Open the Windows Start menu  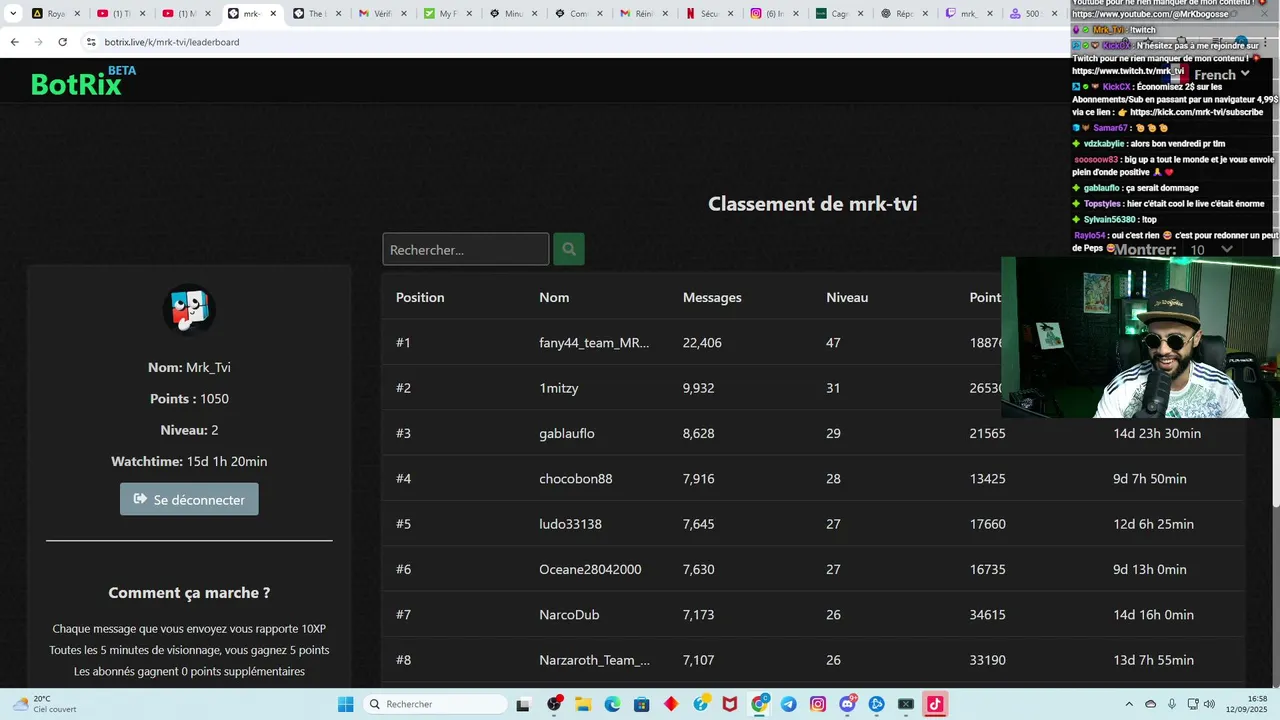coord(345,704)
